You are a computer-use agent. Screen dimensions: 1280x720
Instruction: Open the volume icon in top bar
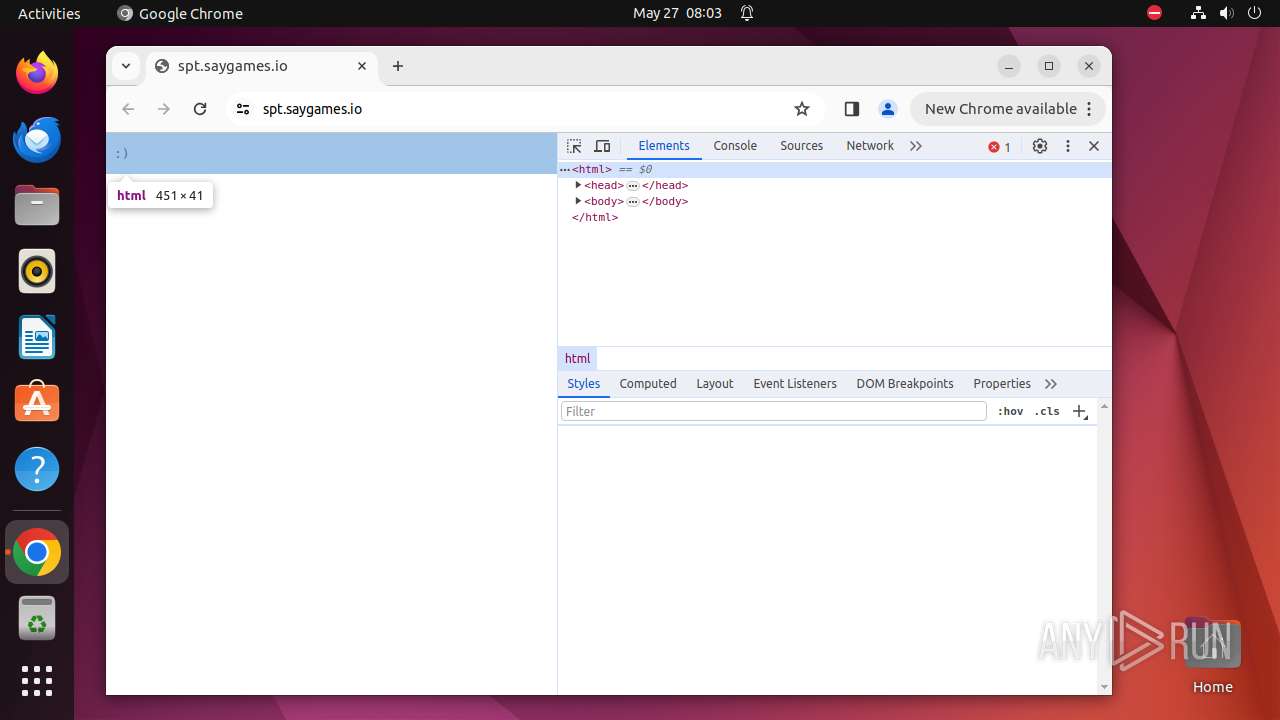tap(1227, 13)
